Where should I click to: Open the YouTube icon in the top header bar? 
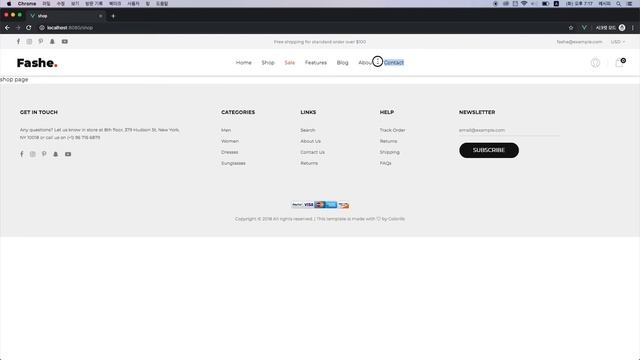point(64,42)
